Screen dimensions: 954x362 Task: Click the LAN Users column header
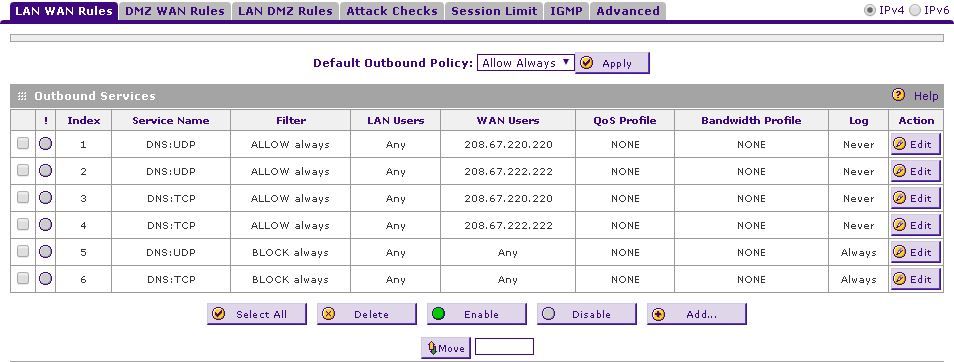tap(395, 120)
